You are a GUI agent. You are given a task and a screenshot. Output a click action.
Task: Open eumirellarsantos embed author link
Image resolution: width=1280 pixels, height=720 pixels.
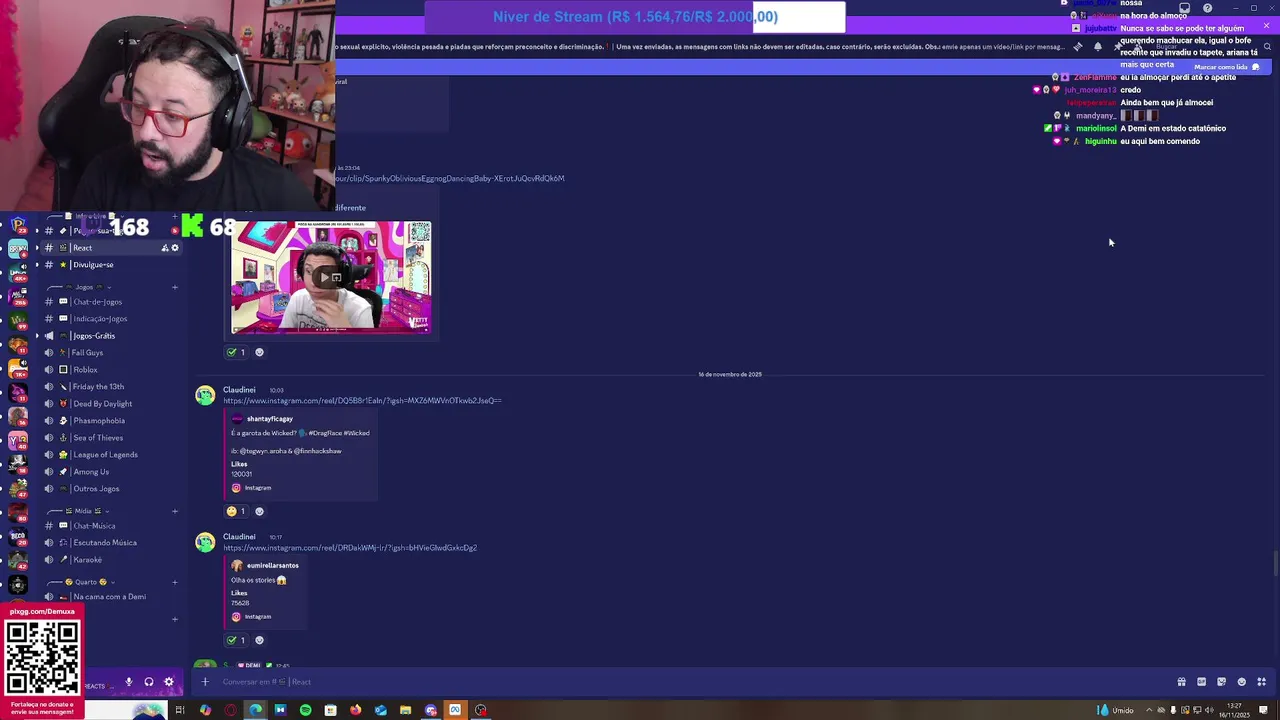(x=273, y=566)
